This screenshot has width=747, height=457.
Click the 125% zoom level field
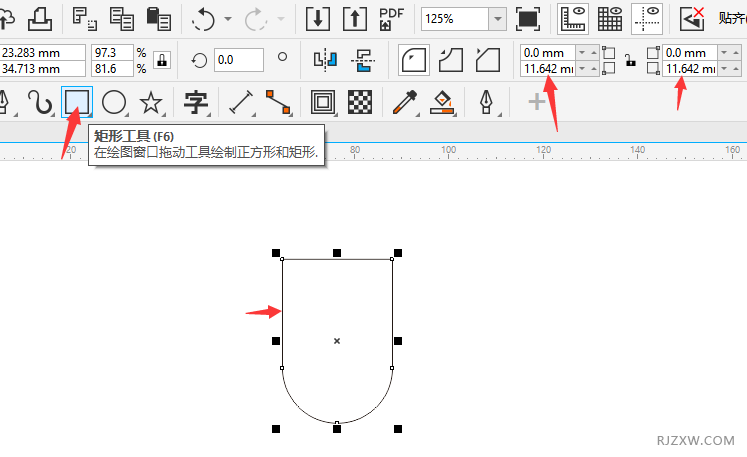pyautogui.click(x=455, y=19)
